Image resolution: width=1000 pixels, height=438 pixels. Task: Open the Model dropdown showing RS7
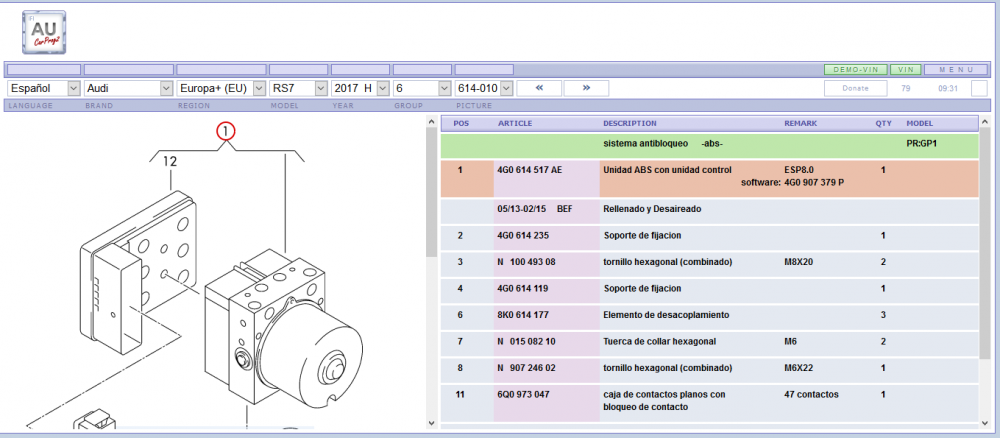coord(297,88)
